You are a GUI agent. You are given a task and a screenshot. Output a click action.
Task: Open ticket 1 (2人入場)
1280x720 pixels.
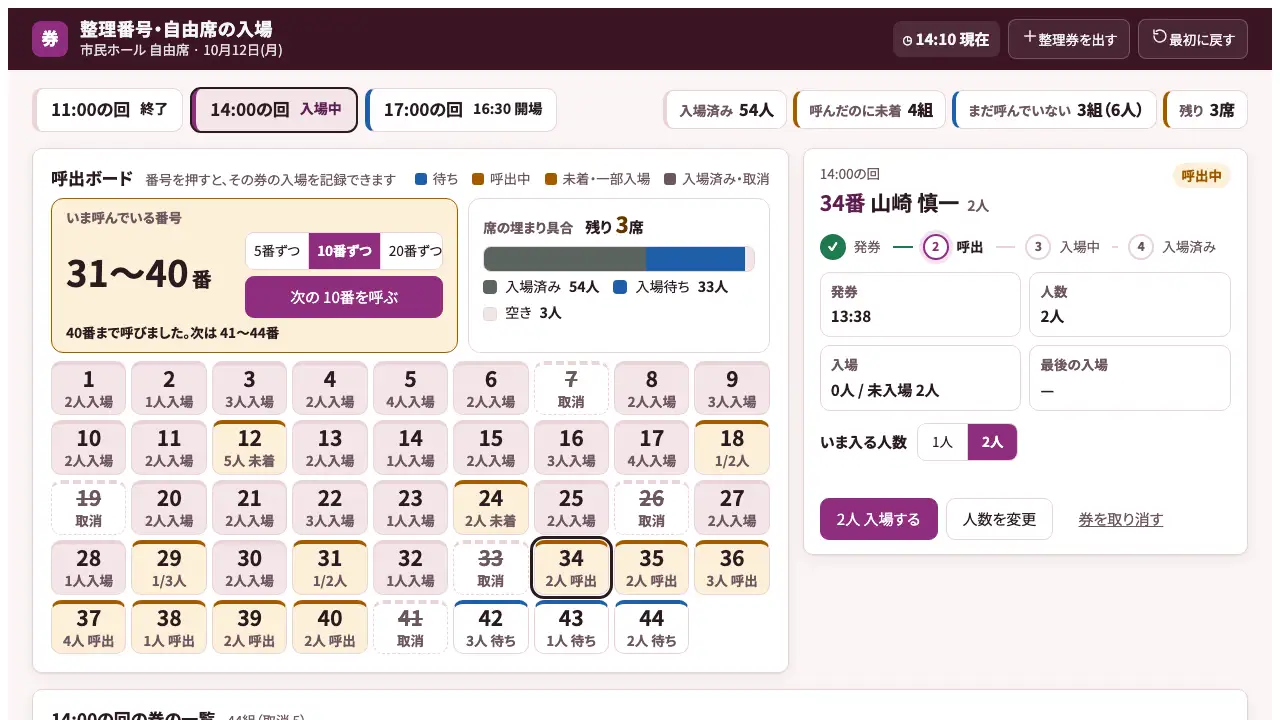tap(88, 388)
